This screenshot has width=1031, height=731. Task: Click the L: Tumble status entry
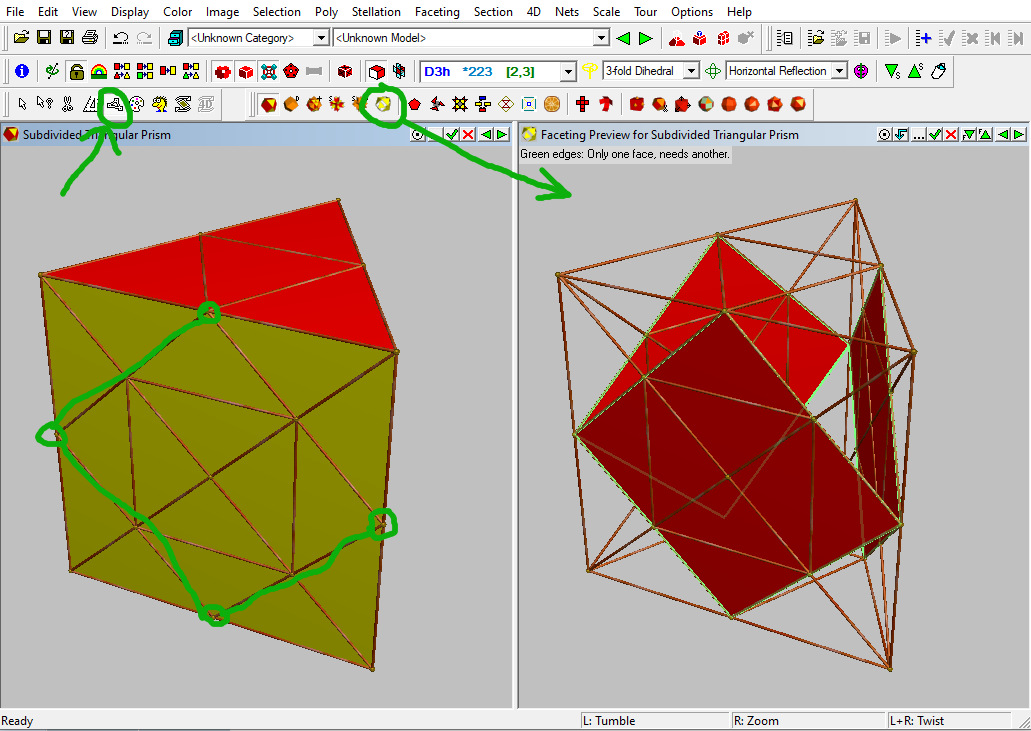click(609, 720)
